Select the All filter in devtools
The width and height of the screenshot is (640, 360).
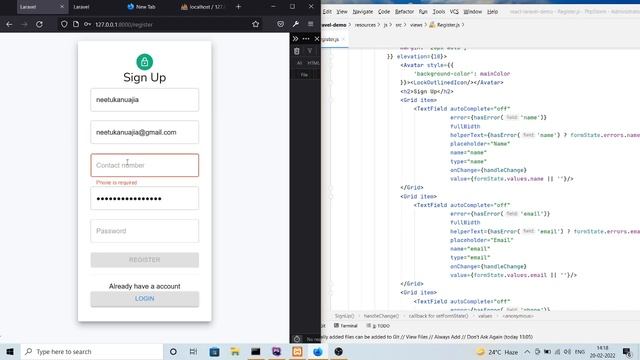[300, 63]
